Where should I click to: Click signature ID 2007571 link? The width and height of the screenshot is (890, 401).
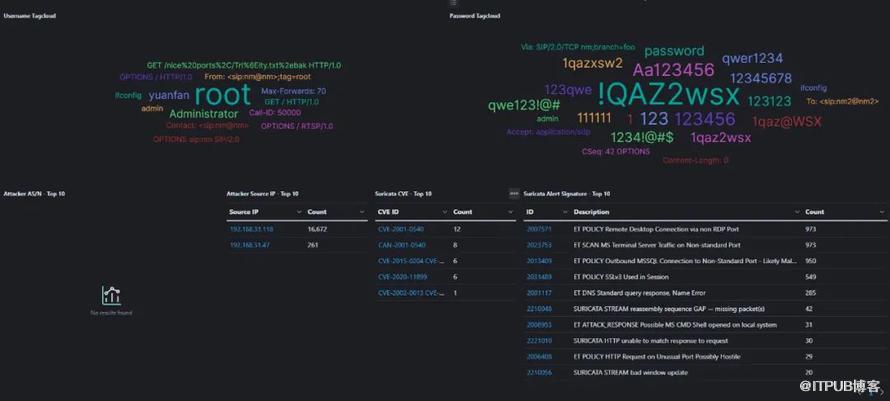pos(539,229)
